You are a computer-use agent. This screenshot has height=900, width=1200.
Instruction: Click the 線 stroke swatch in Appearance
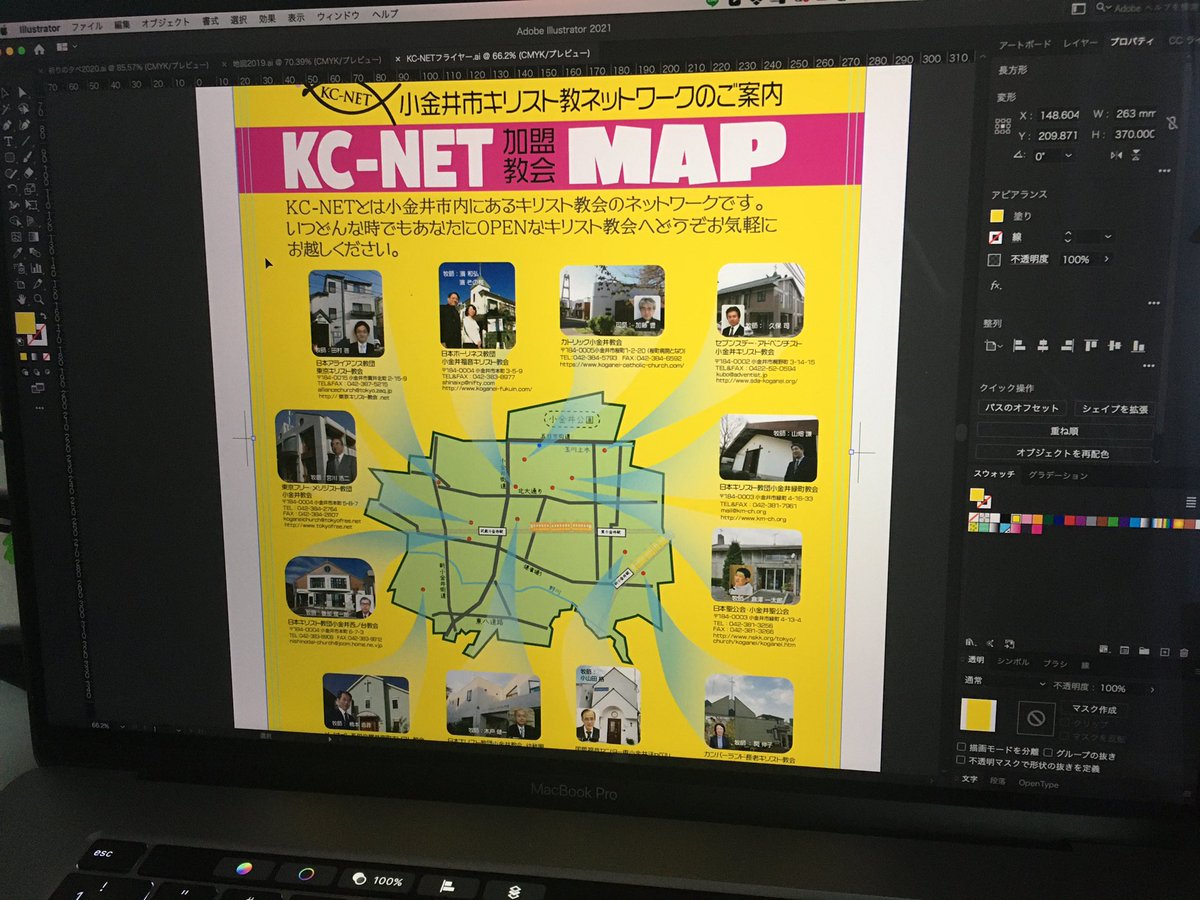coord(996,238)
